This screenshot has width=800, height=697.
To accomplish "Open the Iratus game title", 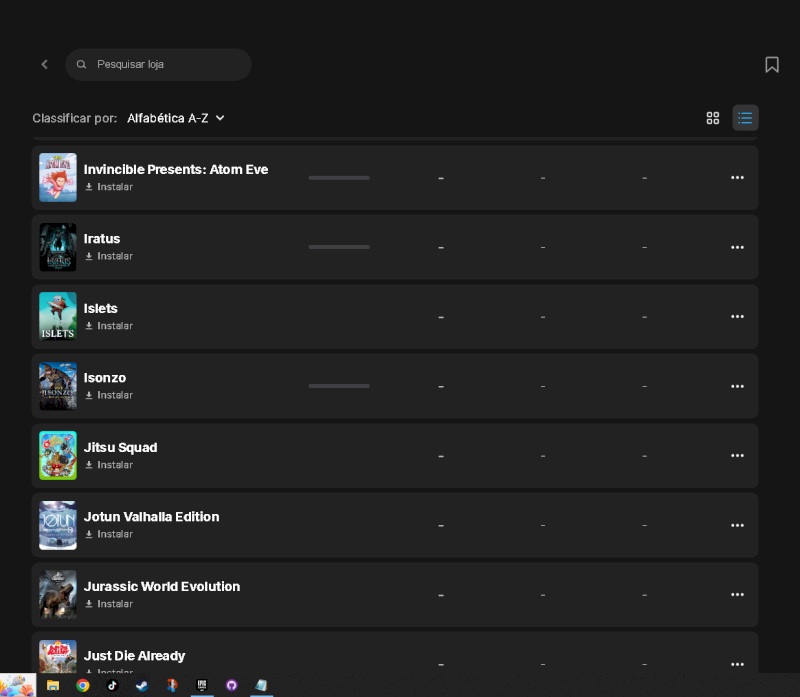I will (102, 239).
